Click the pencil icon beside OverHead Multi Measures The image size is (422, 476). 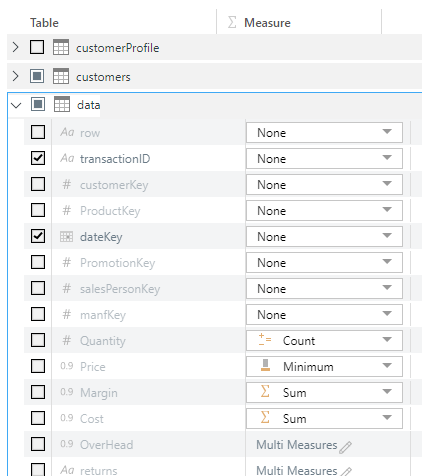click(346, 447)
